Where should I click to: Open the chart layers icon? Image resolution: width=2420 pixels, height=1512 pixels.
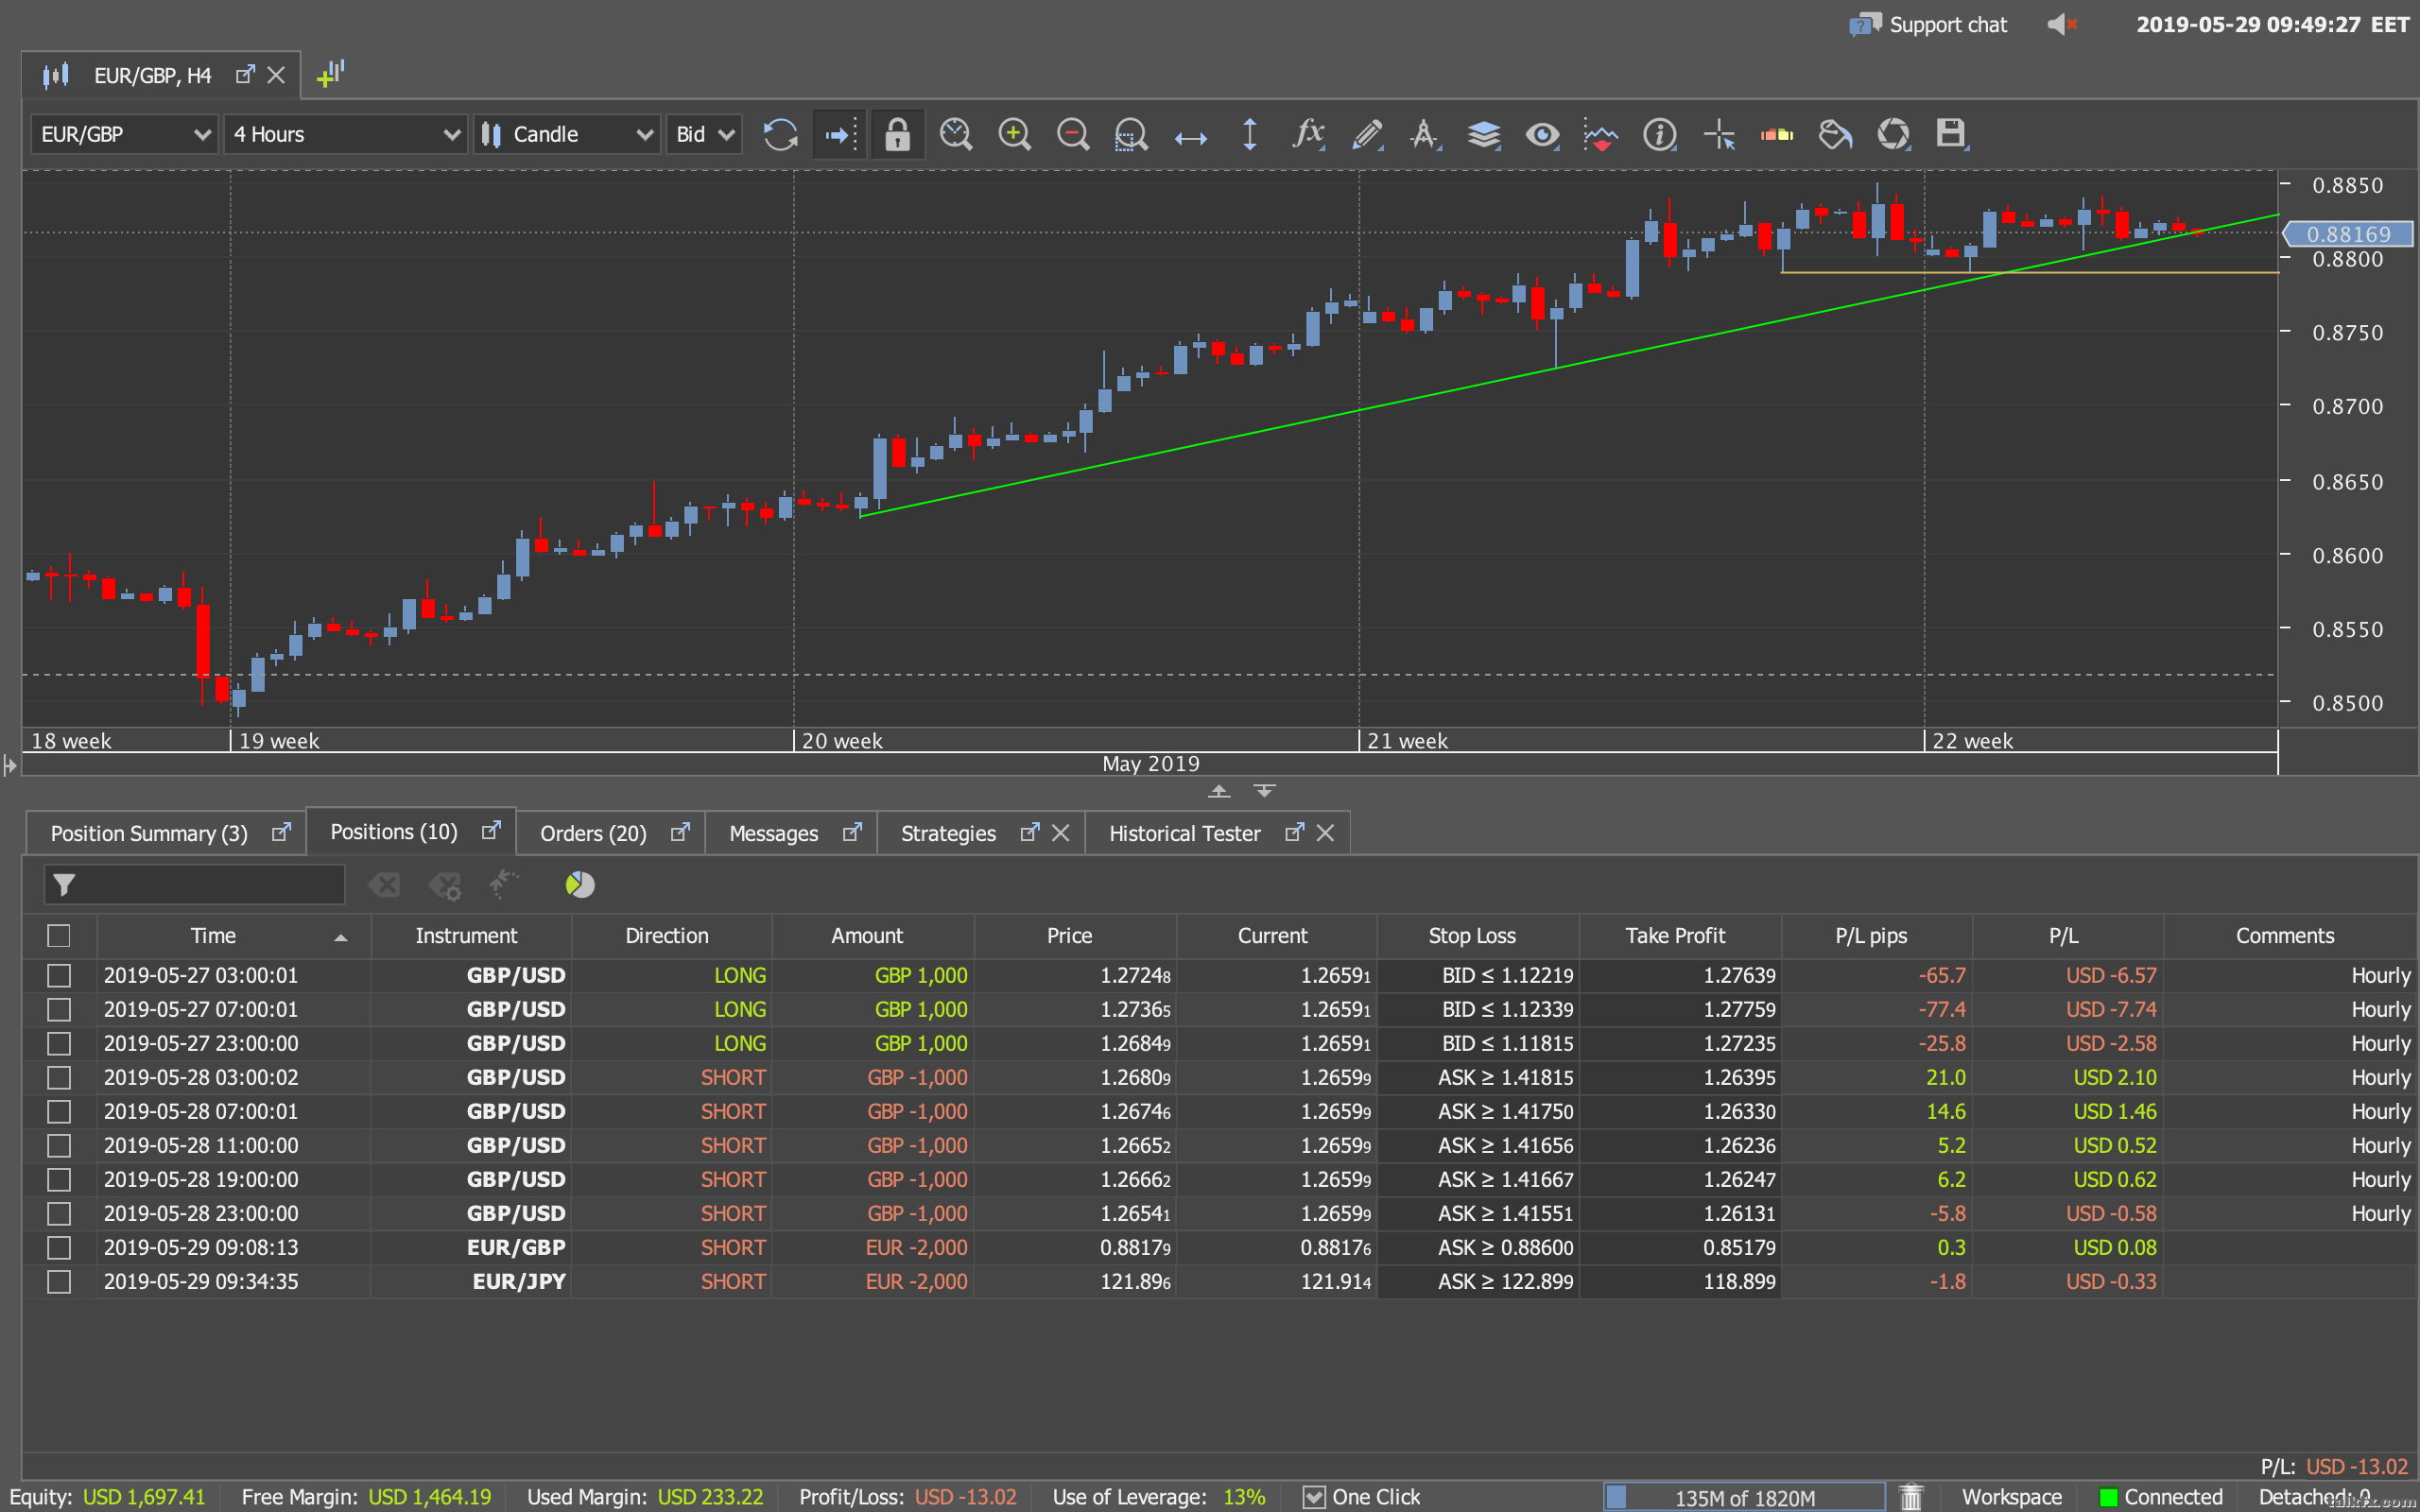1484,135
